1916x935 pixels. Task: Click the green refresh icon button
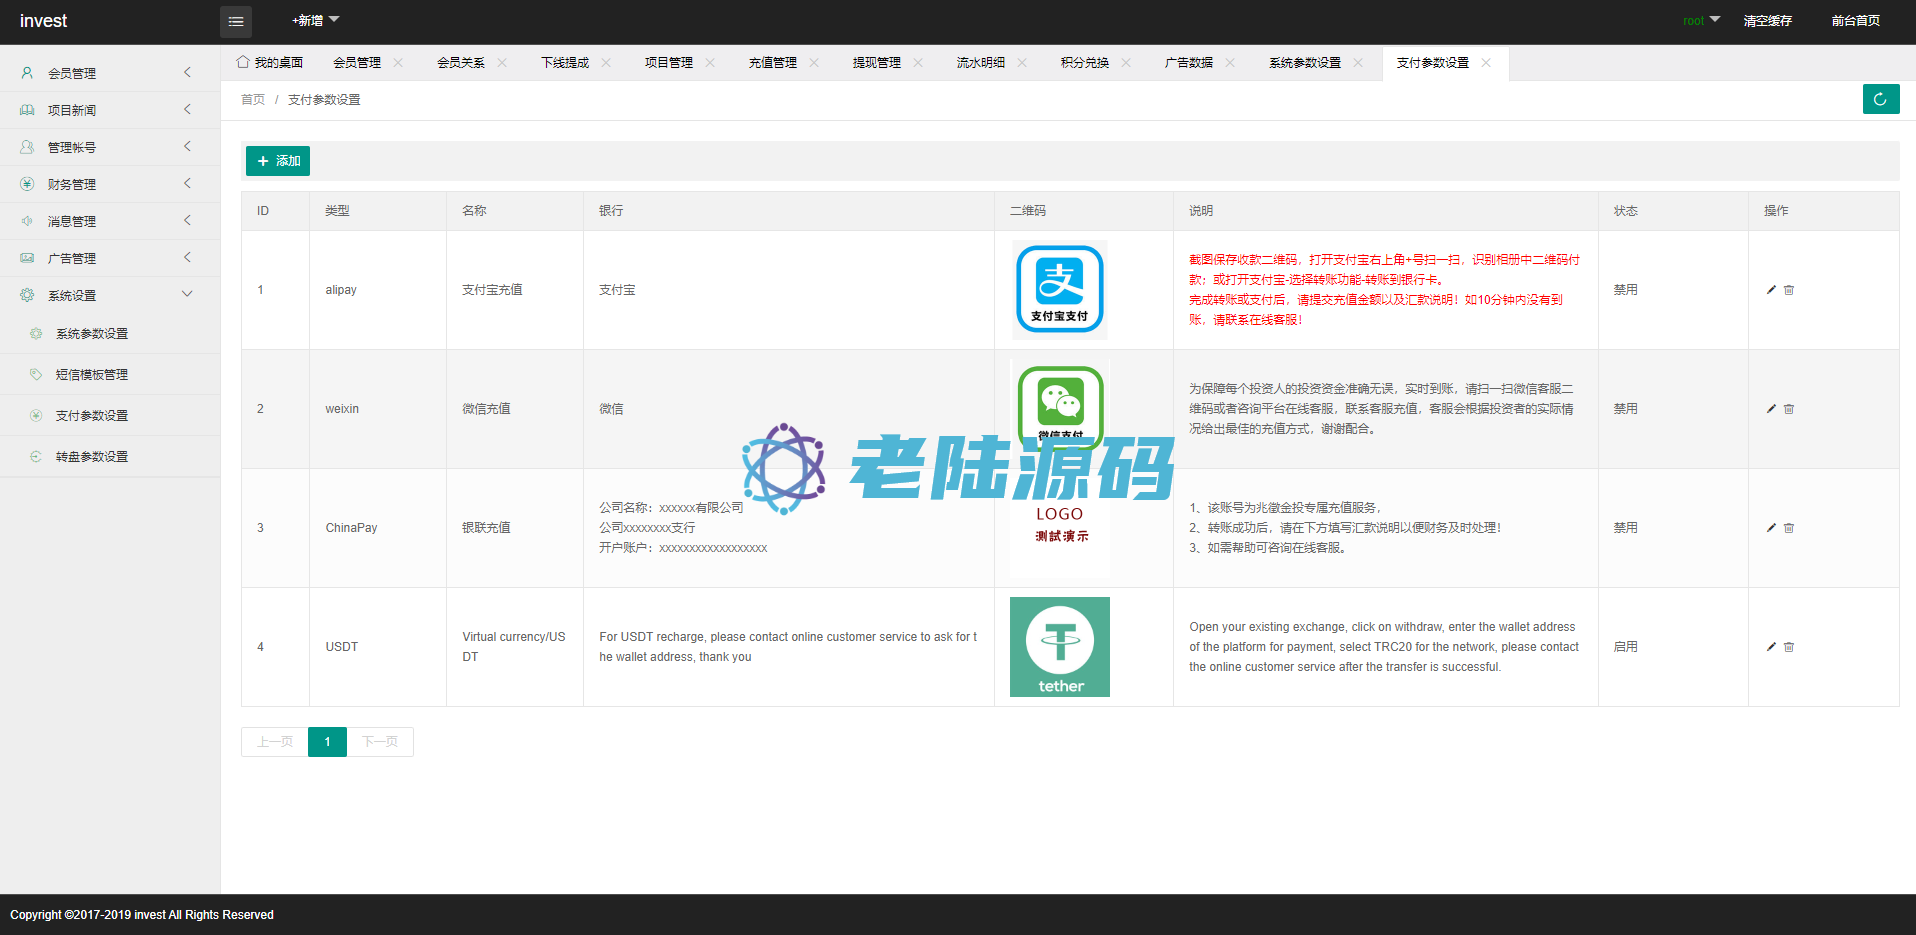[x=1880, y=99]
